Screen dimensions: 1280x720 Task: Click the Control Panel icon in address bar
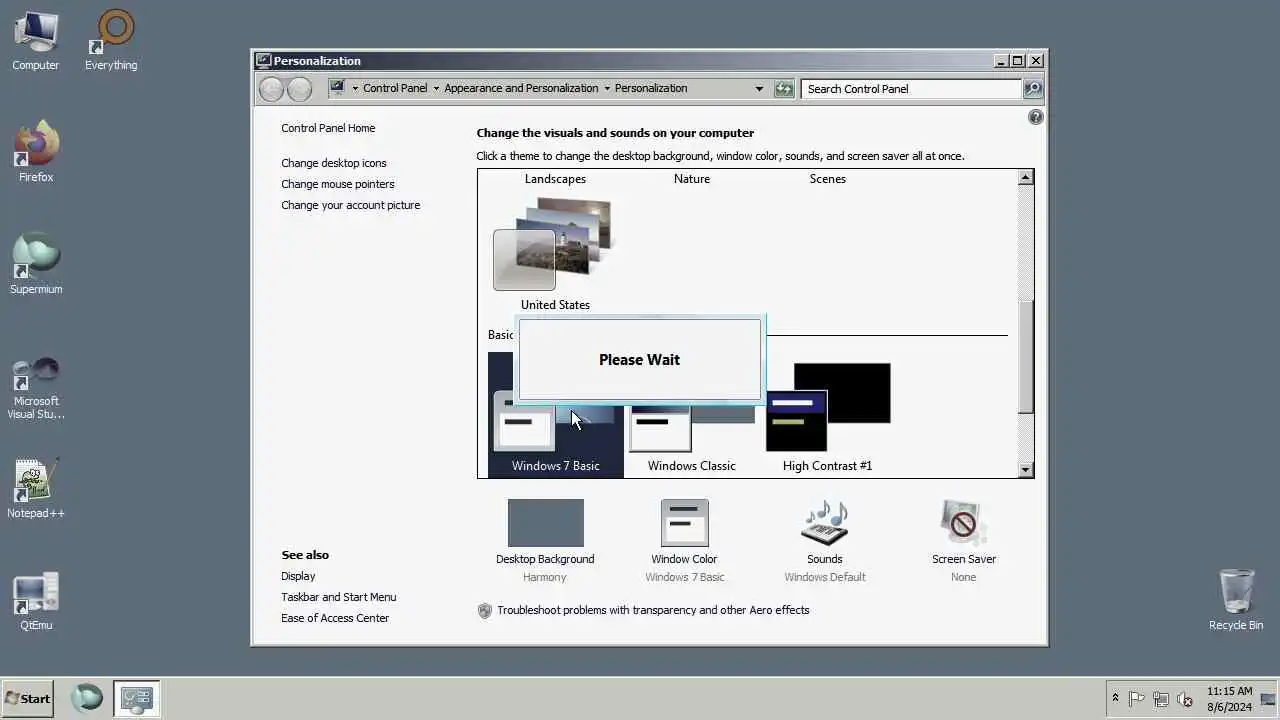pos(337,88)
